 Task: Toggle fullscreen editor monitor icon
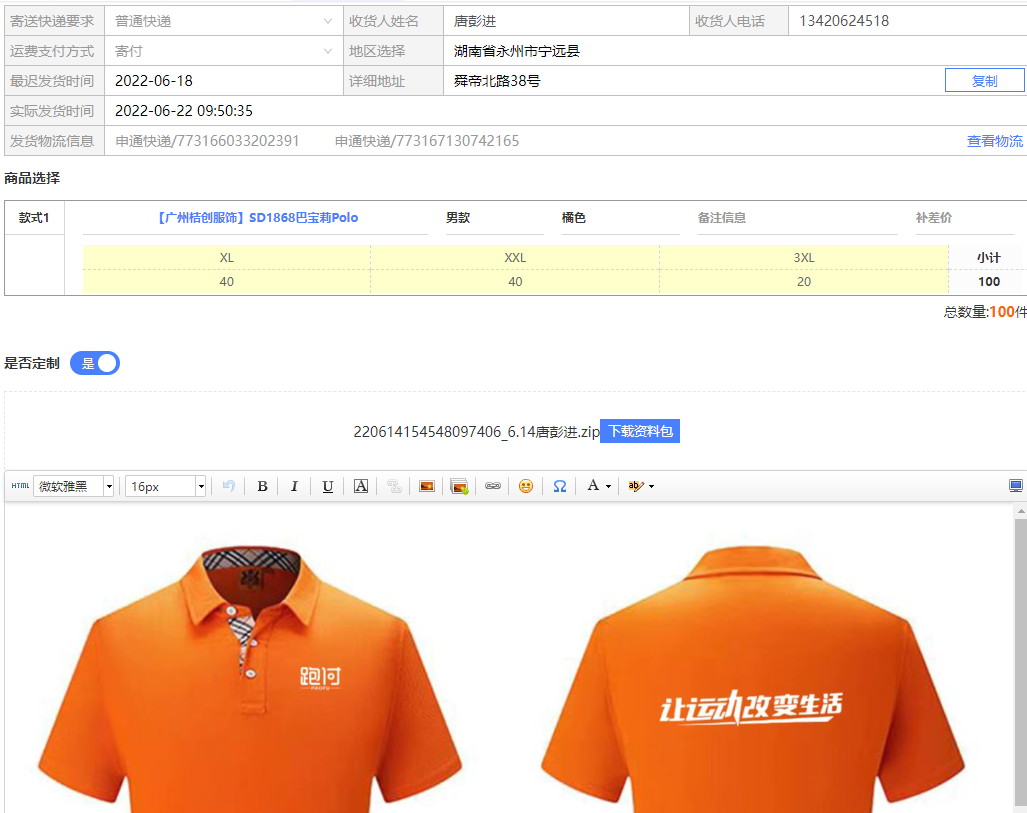tap(1015, 486)
